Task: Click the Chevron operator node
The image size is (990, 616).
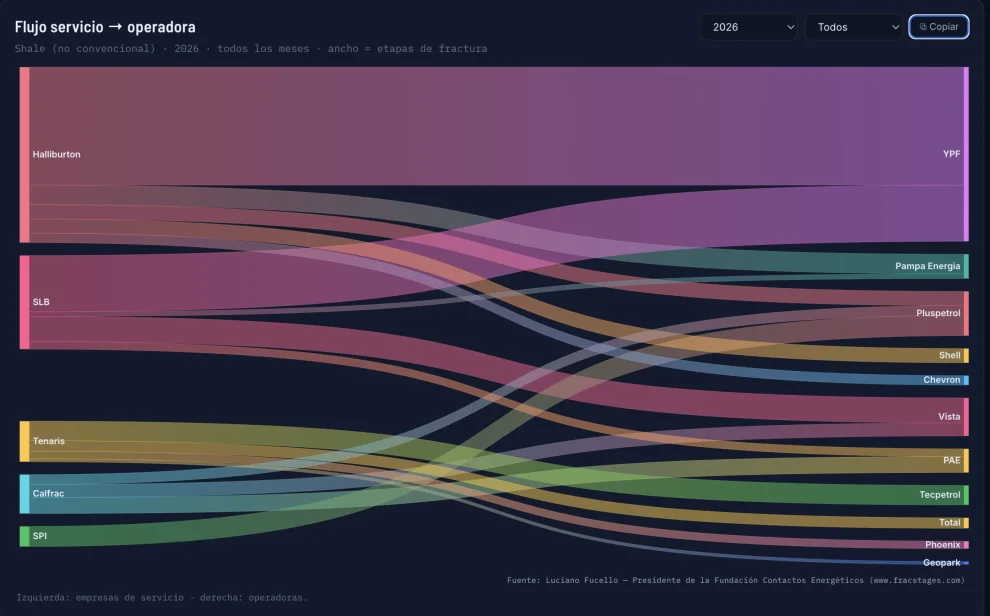Action: click(966, 380)
